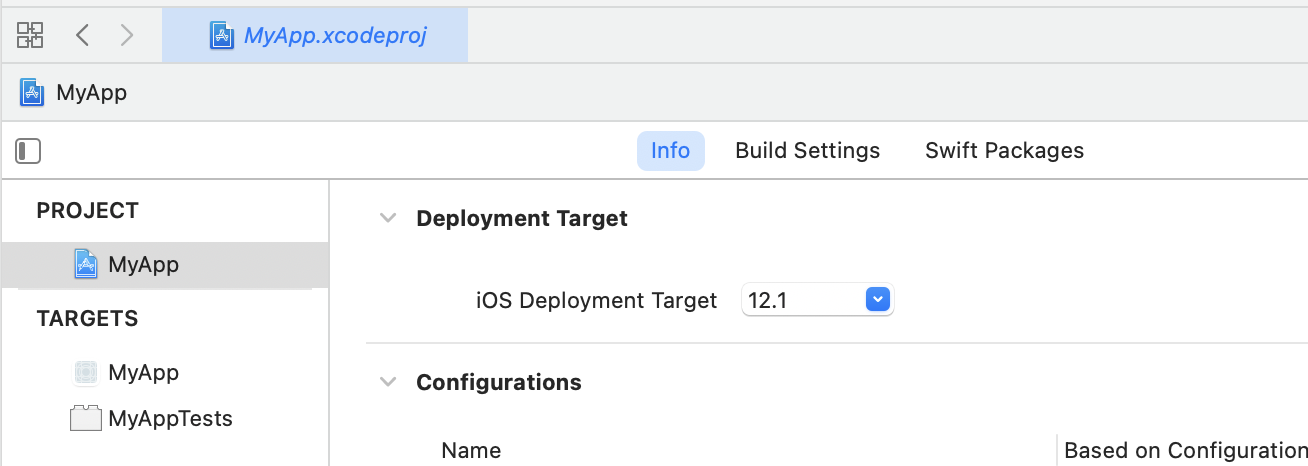Click the xcodeproj file icon in the tab

[220, 36]
